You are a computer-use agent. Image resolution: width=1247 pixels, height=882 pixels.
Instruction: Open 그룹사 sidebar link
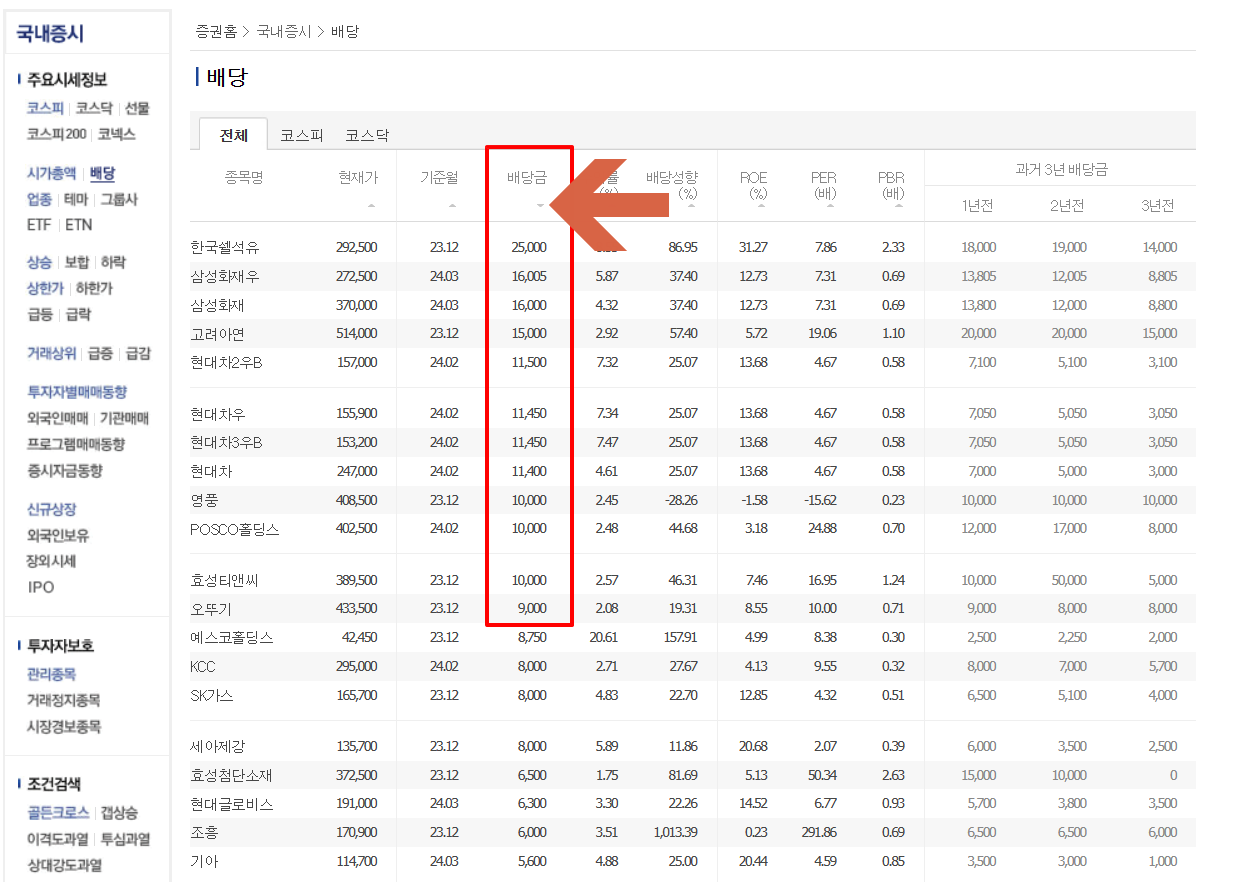(119, 199)
